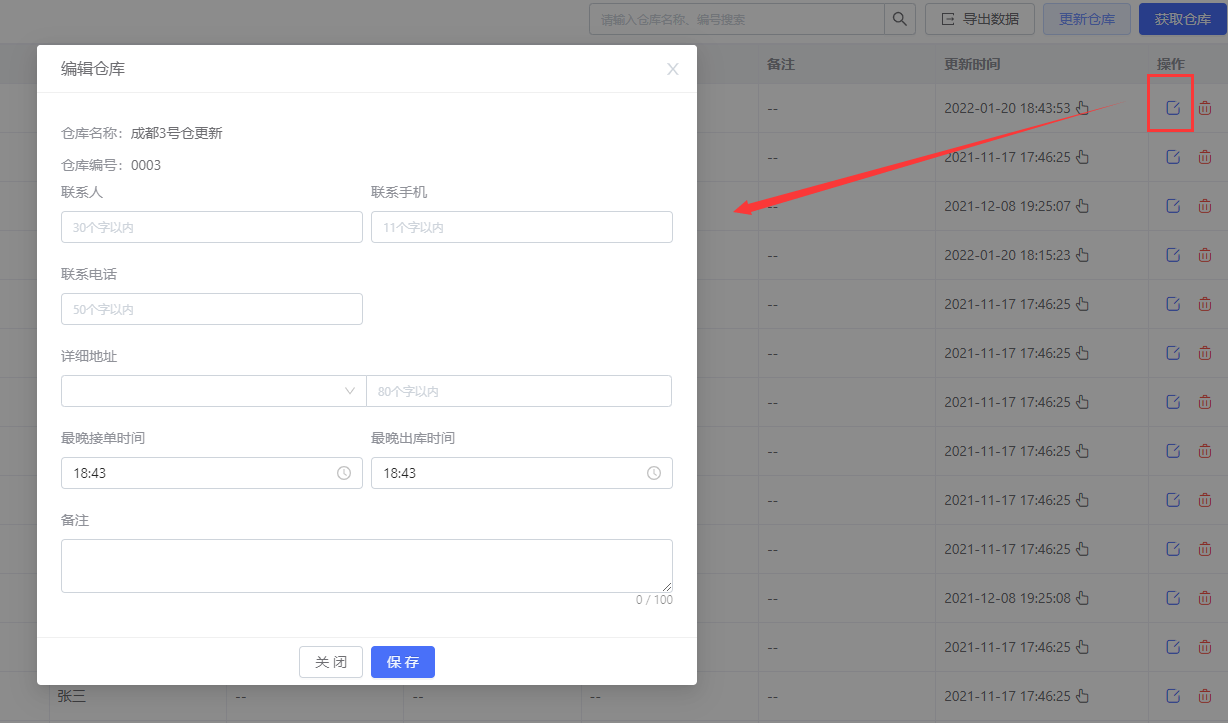Delete the 张三 warehouse row

coord(1205,696)
